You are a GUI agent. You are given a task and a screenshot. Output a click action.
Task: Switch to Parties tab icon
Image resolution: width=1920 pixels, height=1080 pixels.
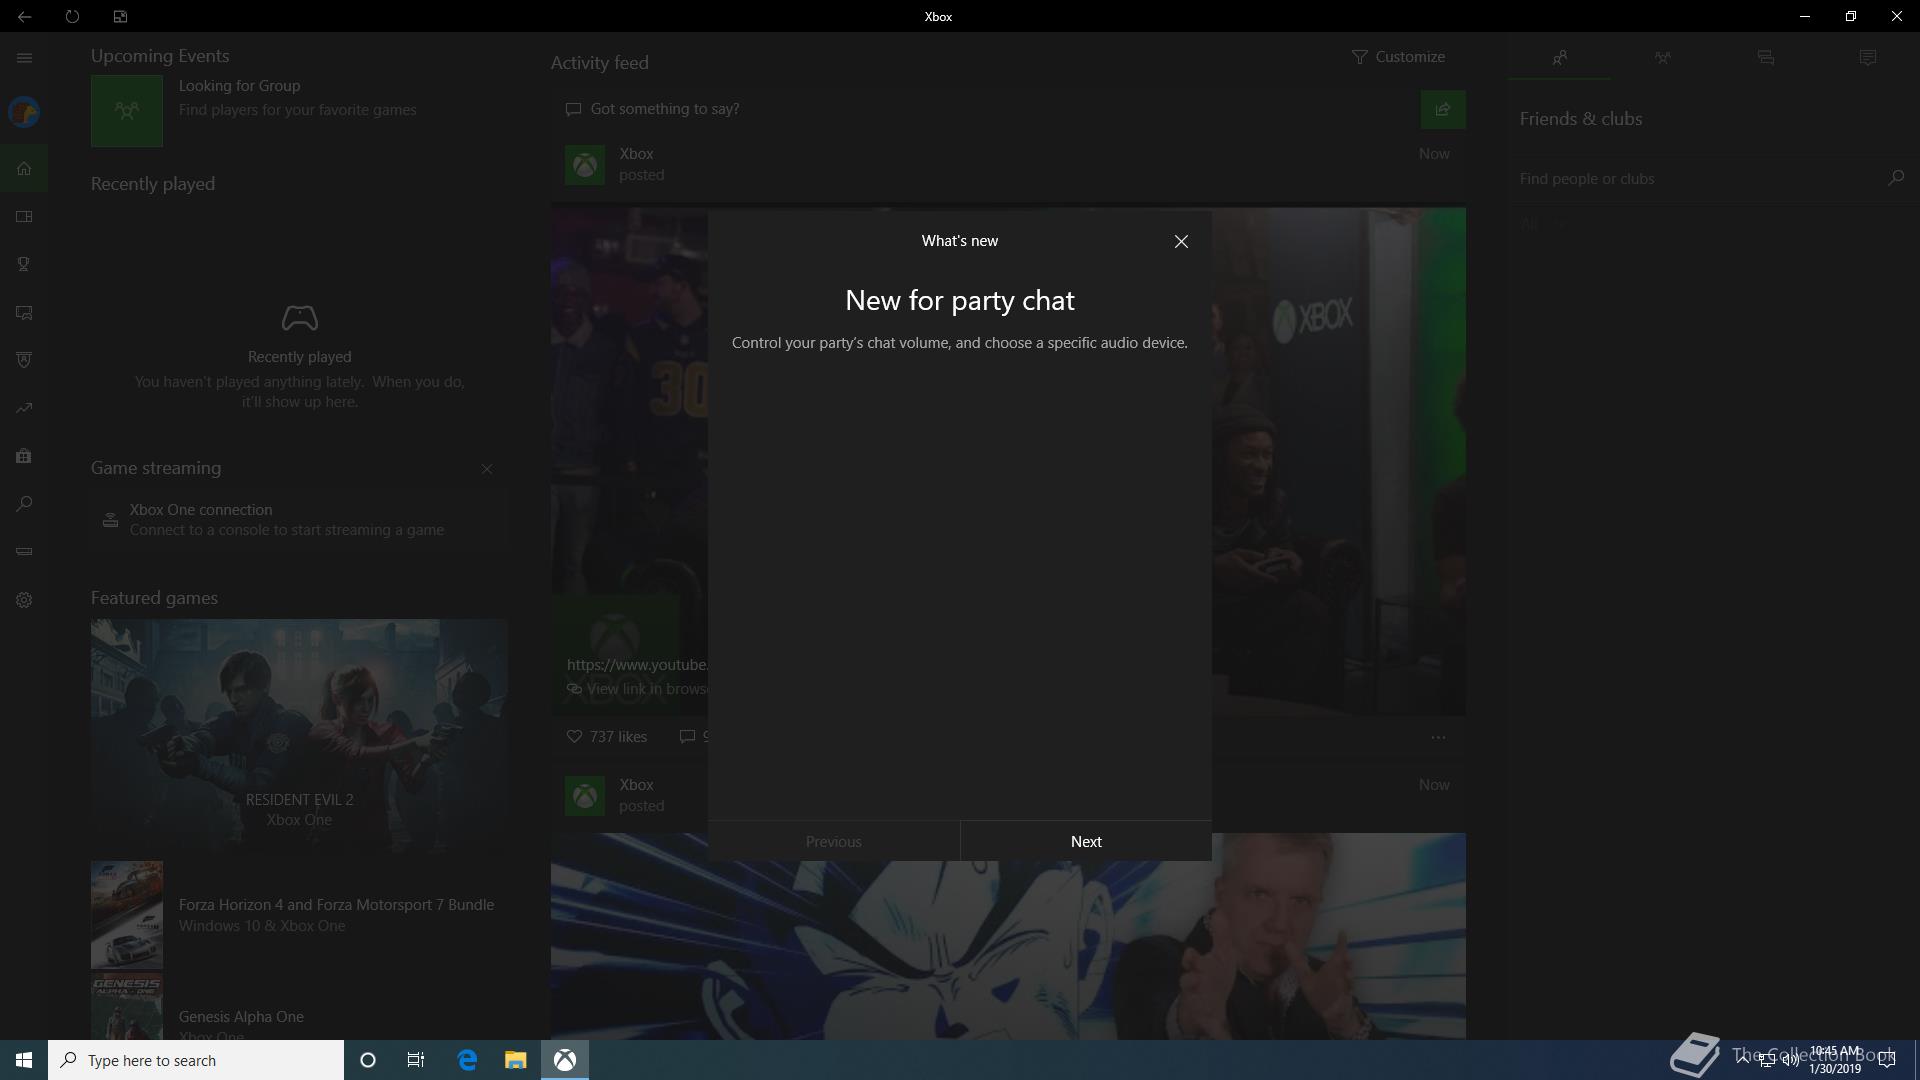pos(1662,58)
